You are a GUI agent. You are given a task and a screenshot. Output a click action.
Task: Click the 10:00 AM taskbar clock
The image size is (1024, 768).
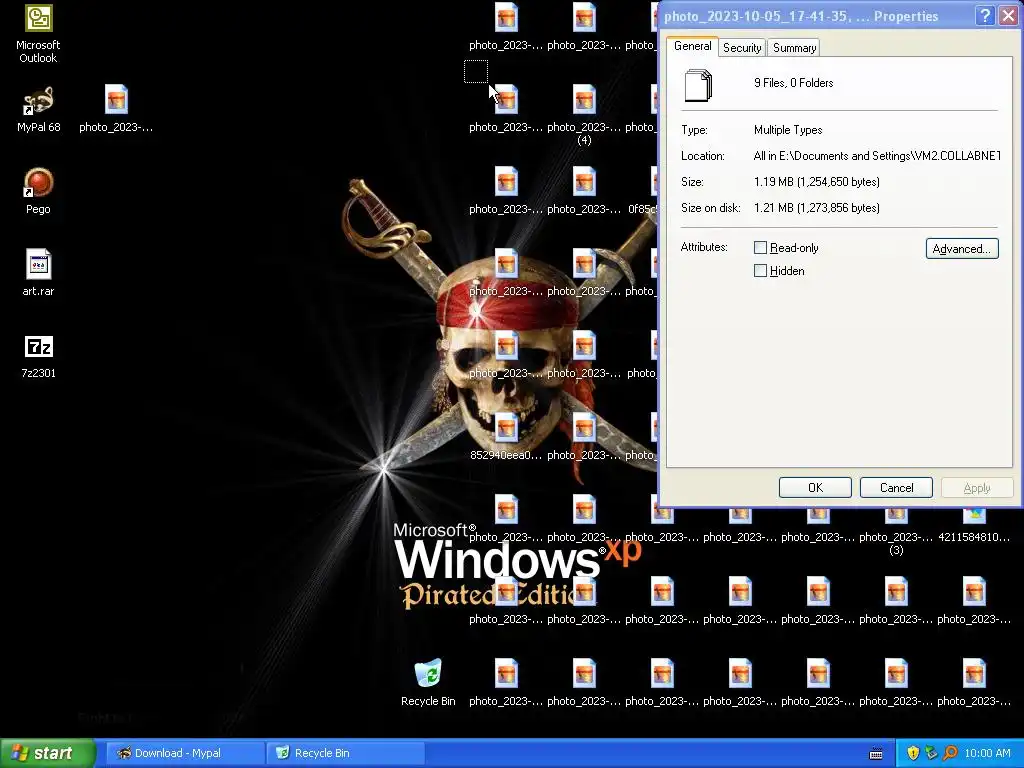[x=987, y=753]
